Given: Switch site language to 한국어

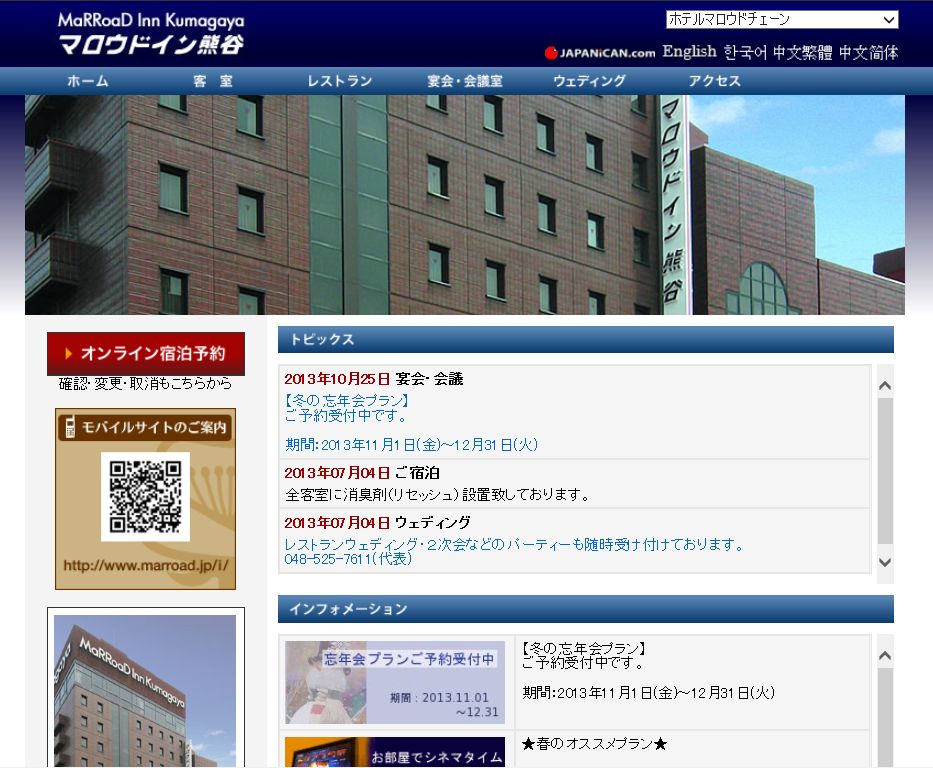Looking at the screenshot, I should pyautogui.click(x=745, y=52).
